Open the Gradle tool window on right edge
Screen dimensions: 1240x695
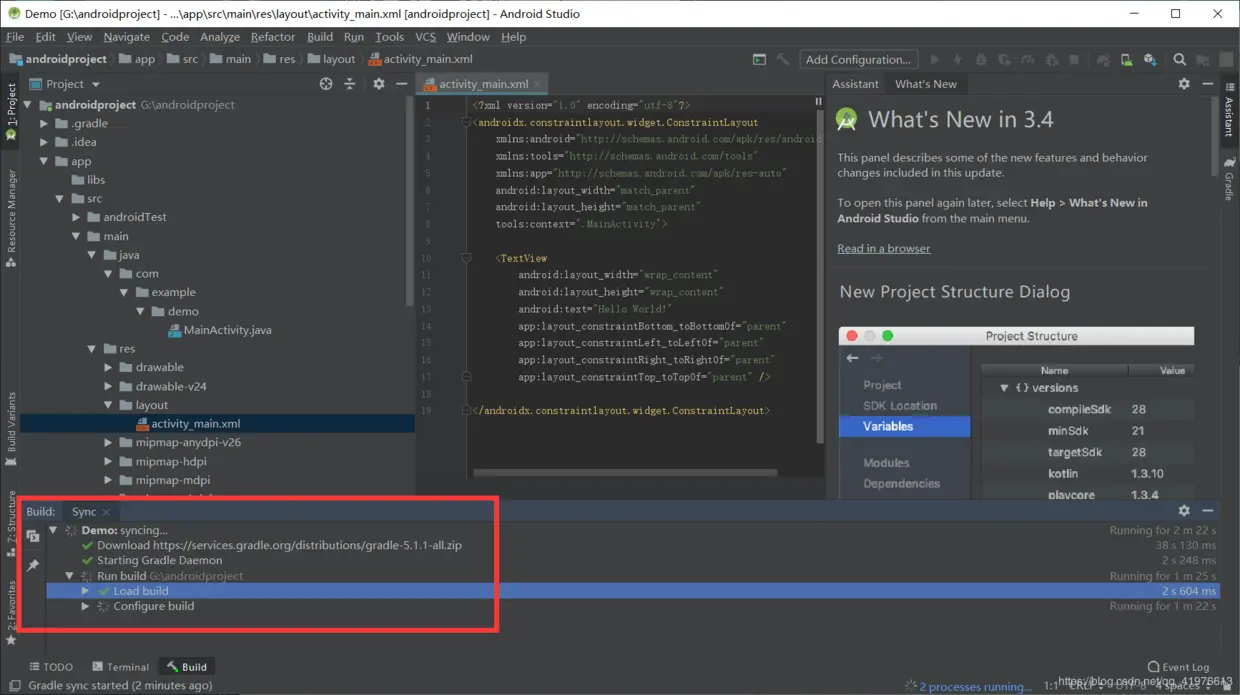(1229, 177)
